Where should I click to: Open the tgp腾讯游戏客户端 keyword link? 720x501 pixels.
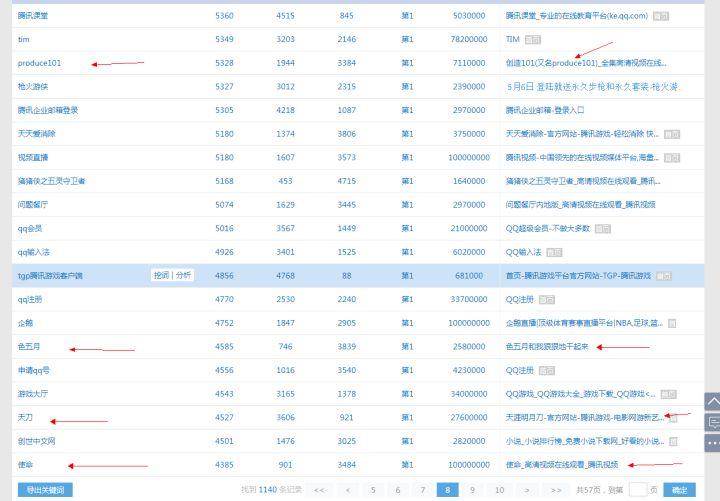coord(50,276)
